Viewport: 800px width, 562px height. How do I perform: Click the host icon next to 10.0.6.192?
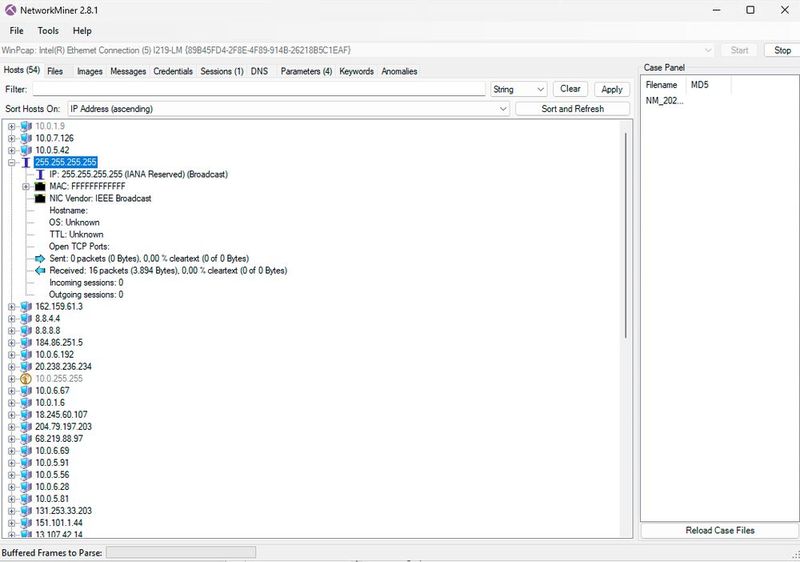[26, 354]
